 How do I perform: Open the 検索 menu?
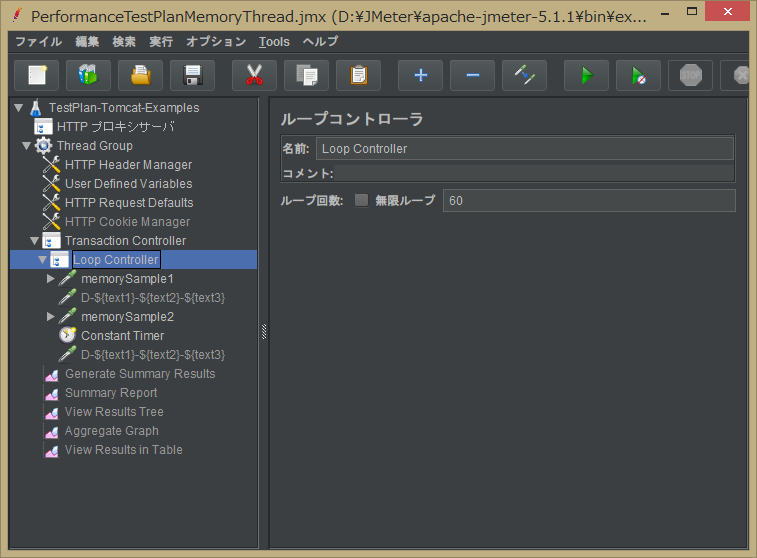124,42
